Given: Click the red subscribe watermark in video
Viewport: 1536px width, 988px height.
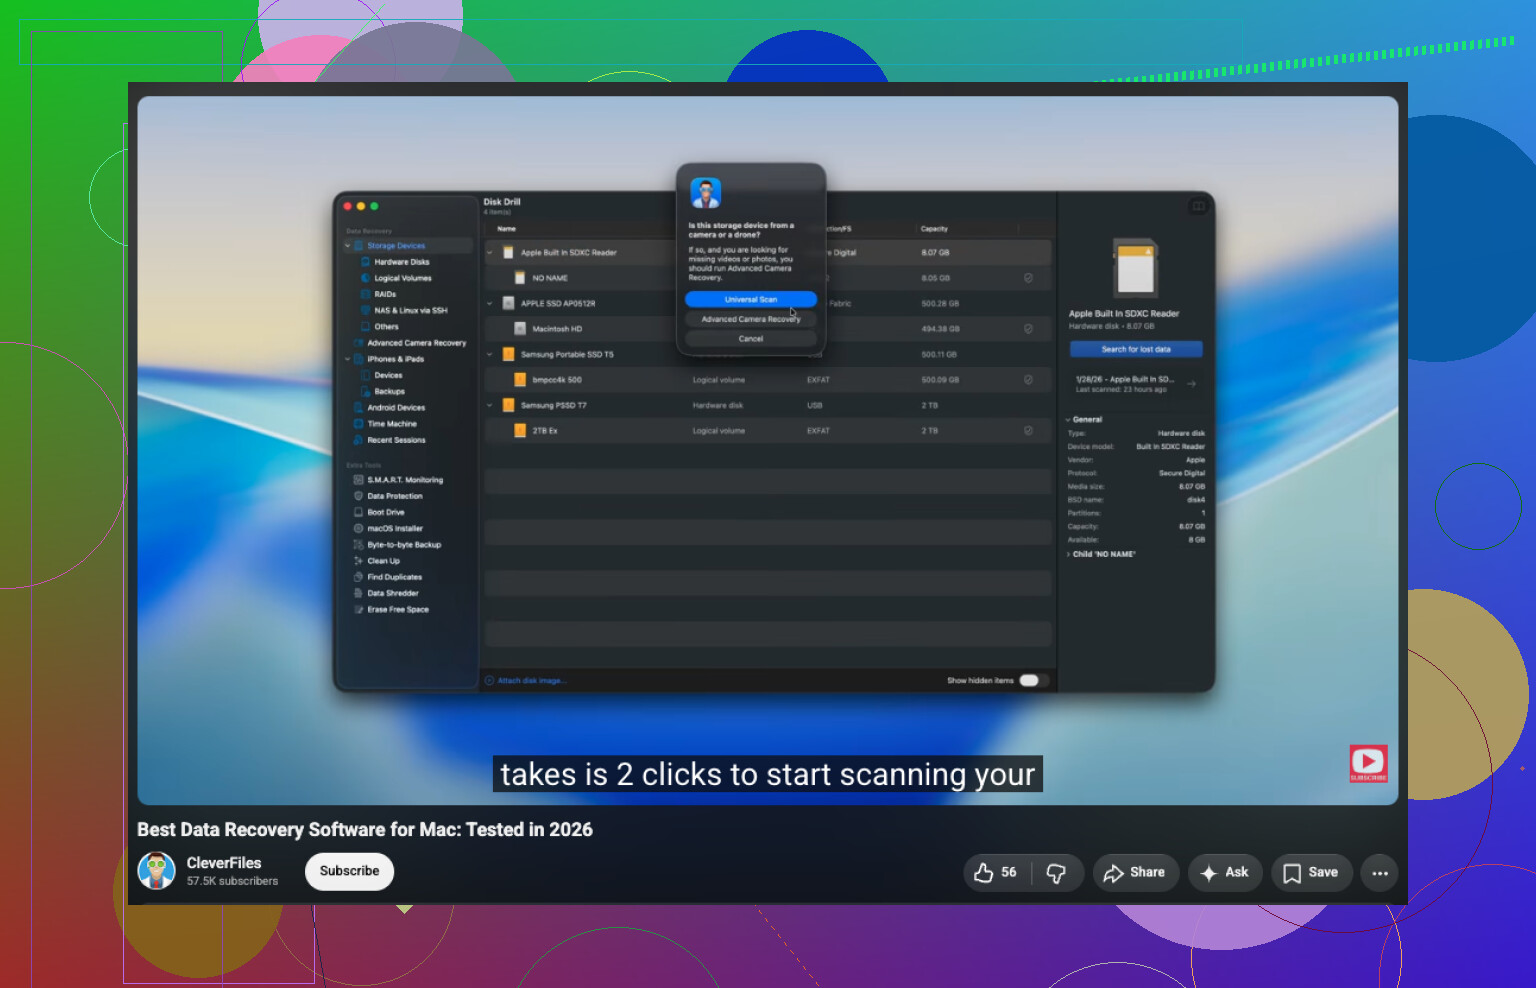Looking at the screenshot, I should pos(1368,763).
